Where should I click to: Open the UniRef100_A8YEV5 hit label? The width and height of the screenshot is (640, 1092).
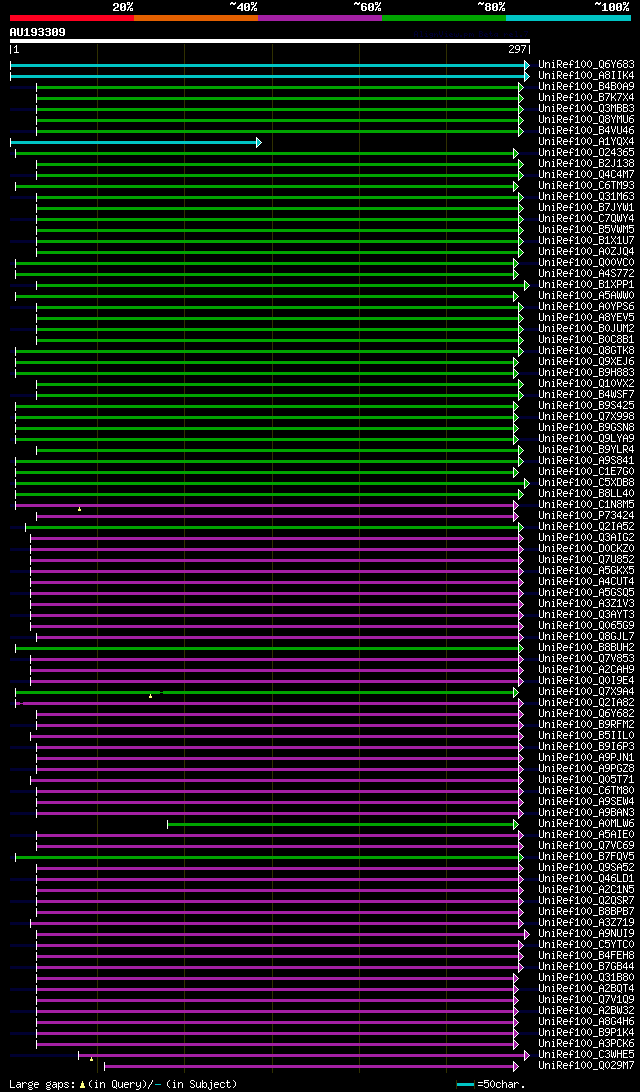[x=586, y=318]
